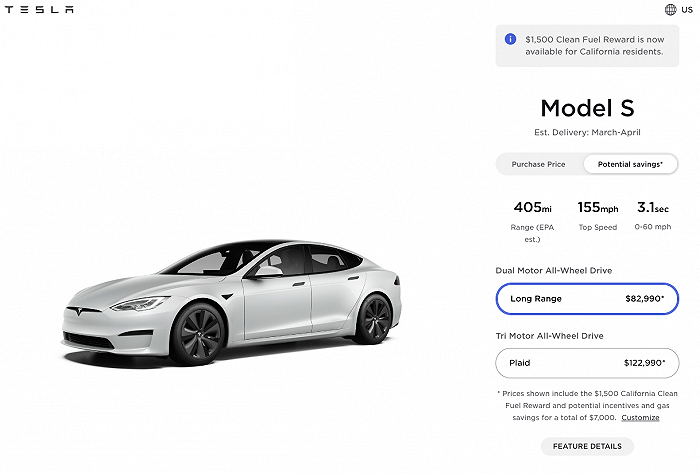Click the 3.1sec acceleration stat
The image size is (700, 474).
point(655,216)
